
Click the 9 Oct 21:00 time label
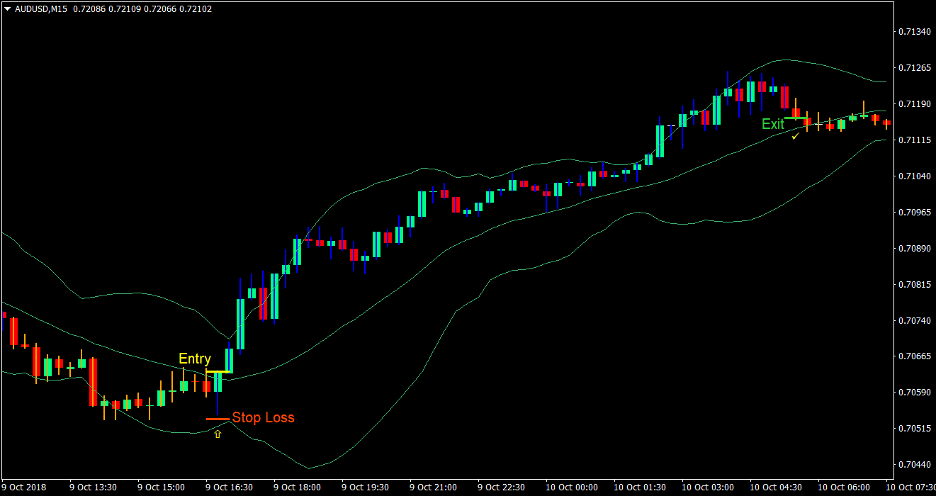tap(434, 487)
